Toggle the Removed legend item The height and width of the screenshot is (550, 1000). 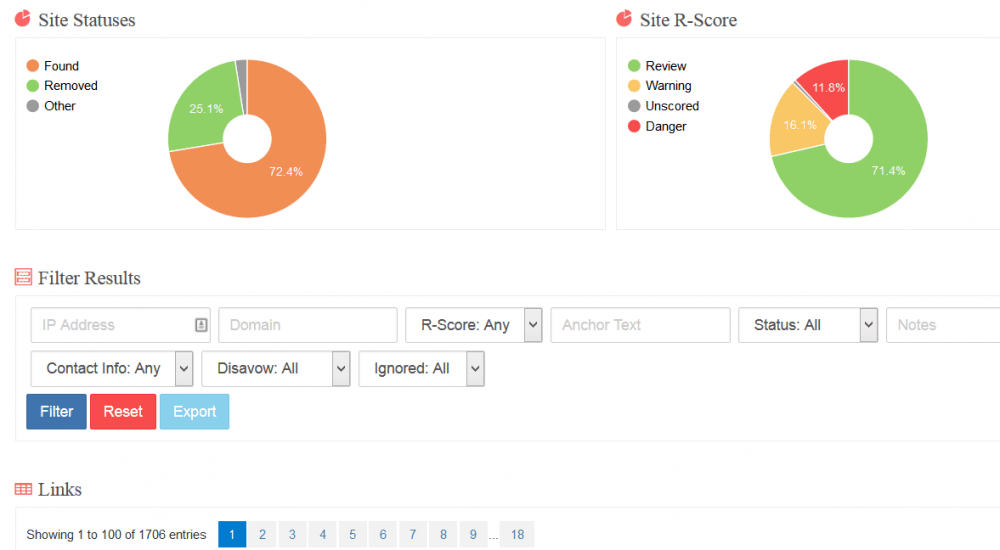click(x=62, y=85)
